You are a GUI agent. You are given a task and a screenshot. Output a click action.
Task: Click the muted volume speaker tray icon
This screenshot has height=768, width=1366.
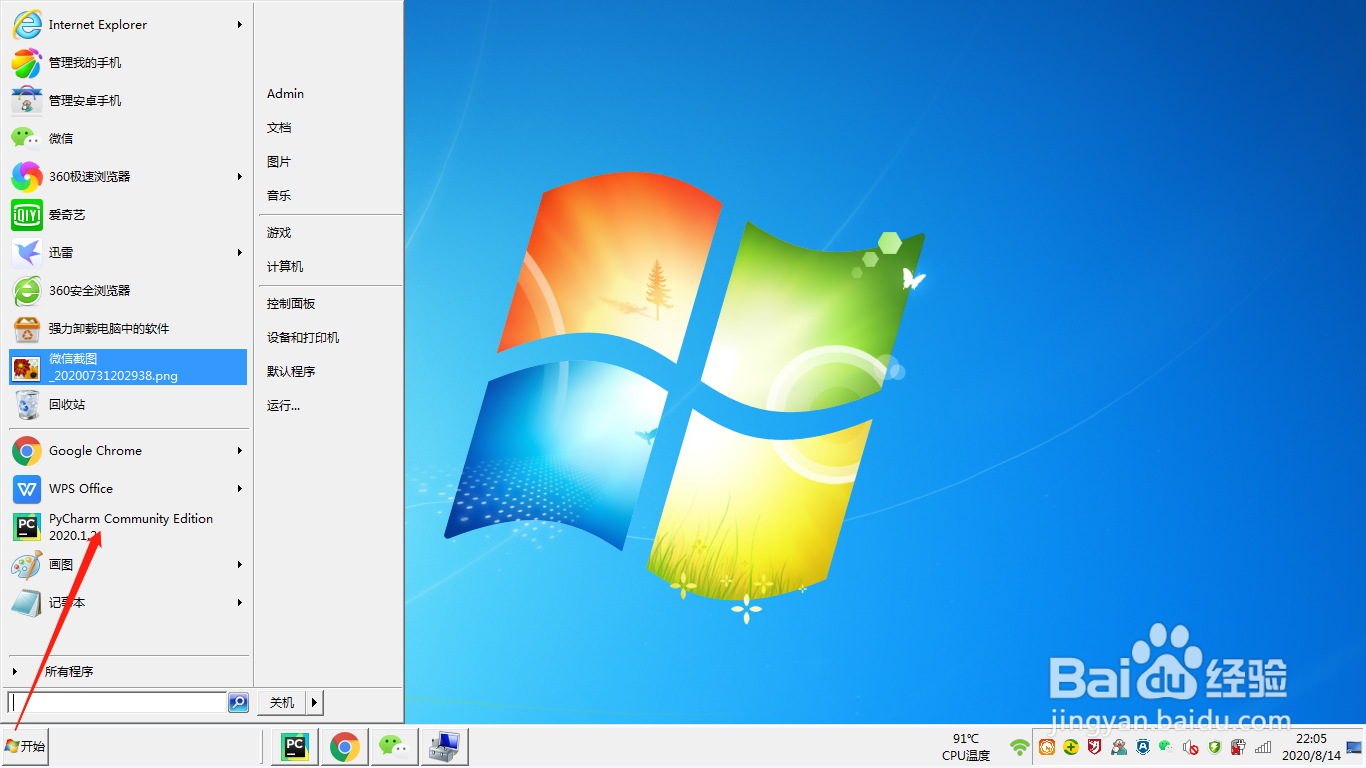[1191, 746]
